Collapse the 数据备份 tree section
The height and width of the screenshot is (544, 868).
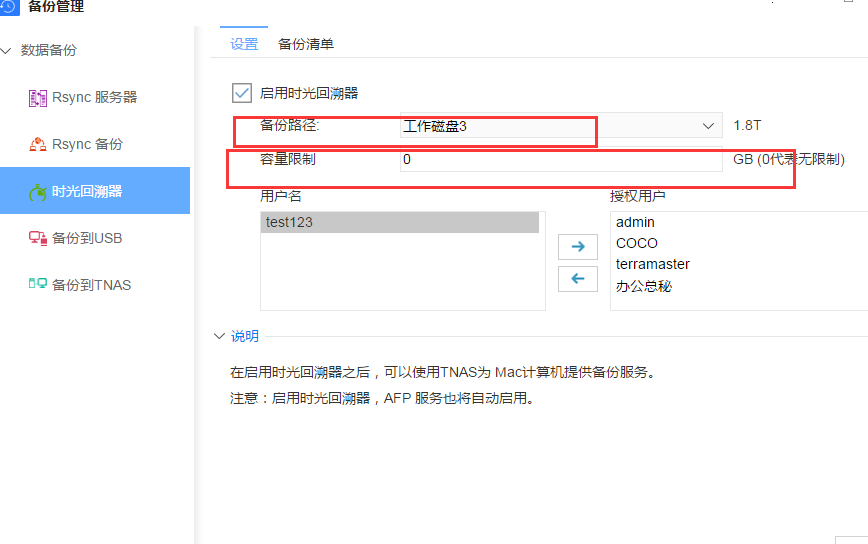(x=7, y=50)
